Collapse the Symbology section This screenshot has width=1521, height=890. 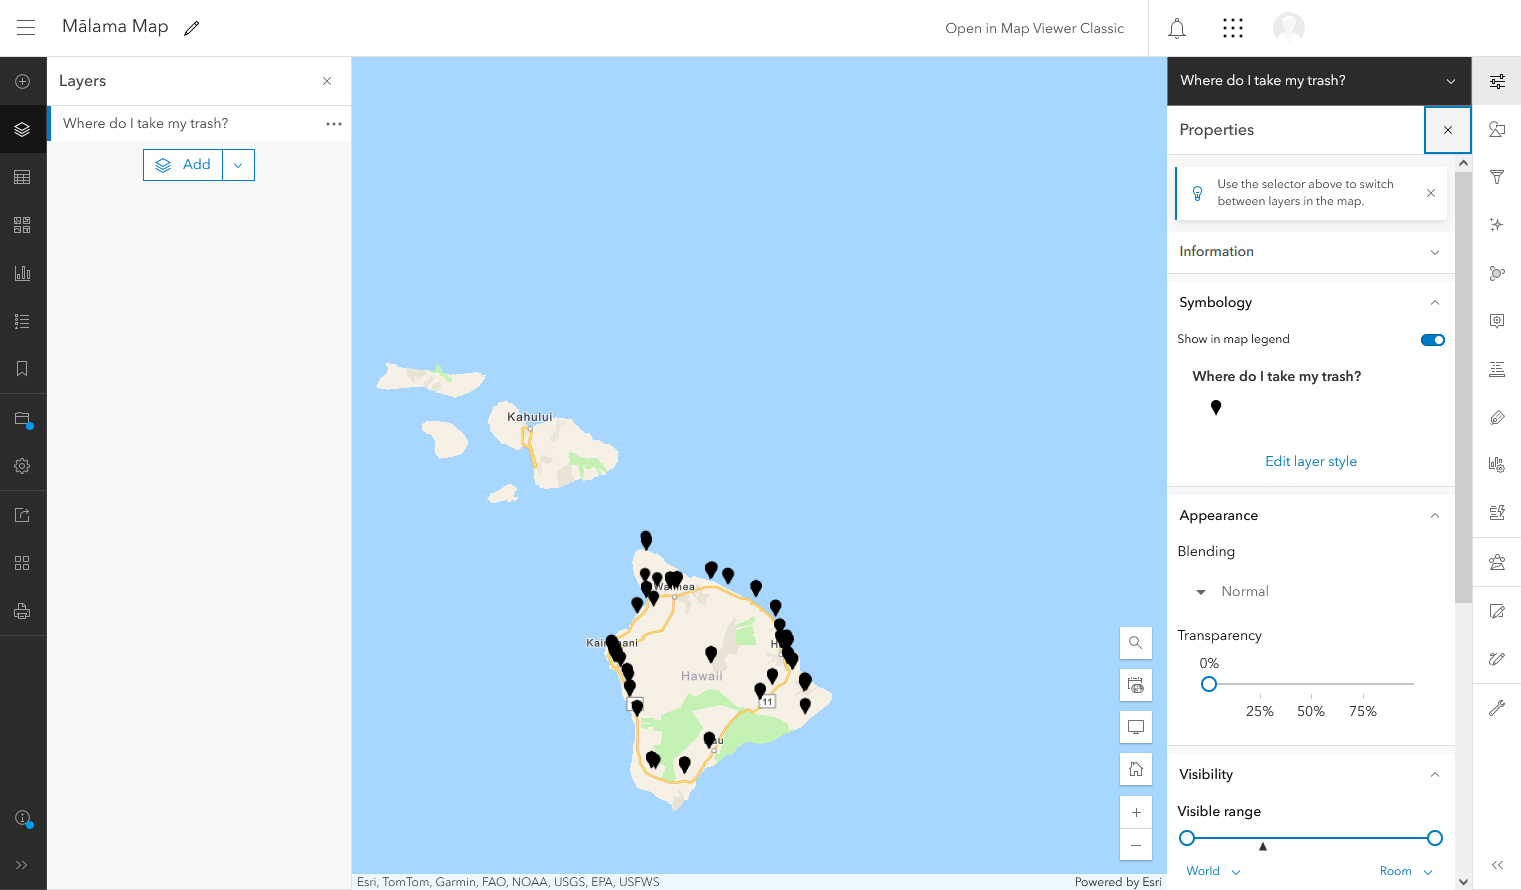[x=1434, y=301]
